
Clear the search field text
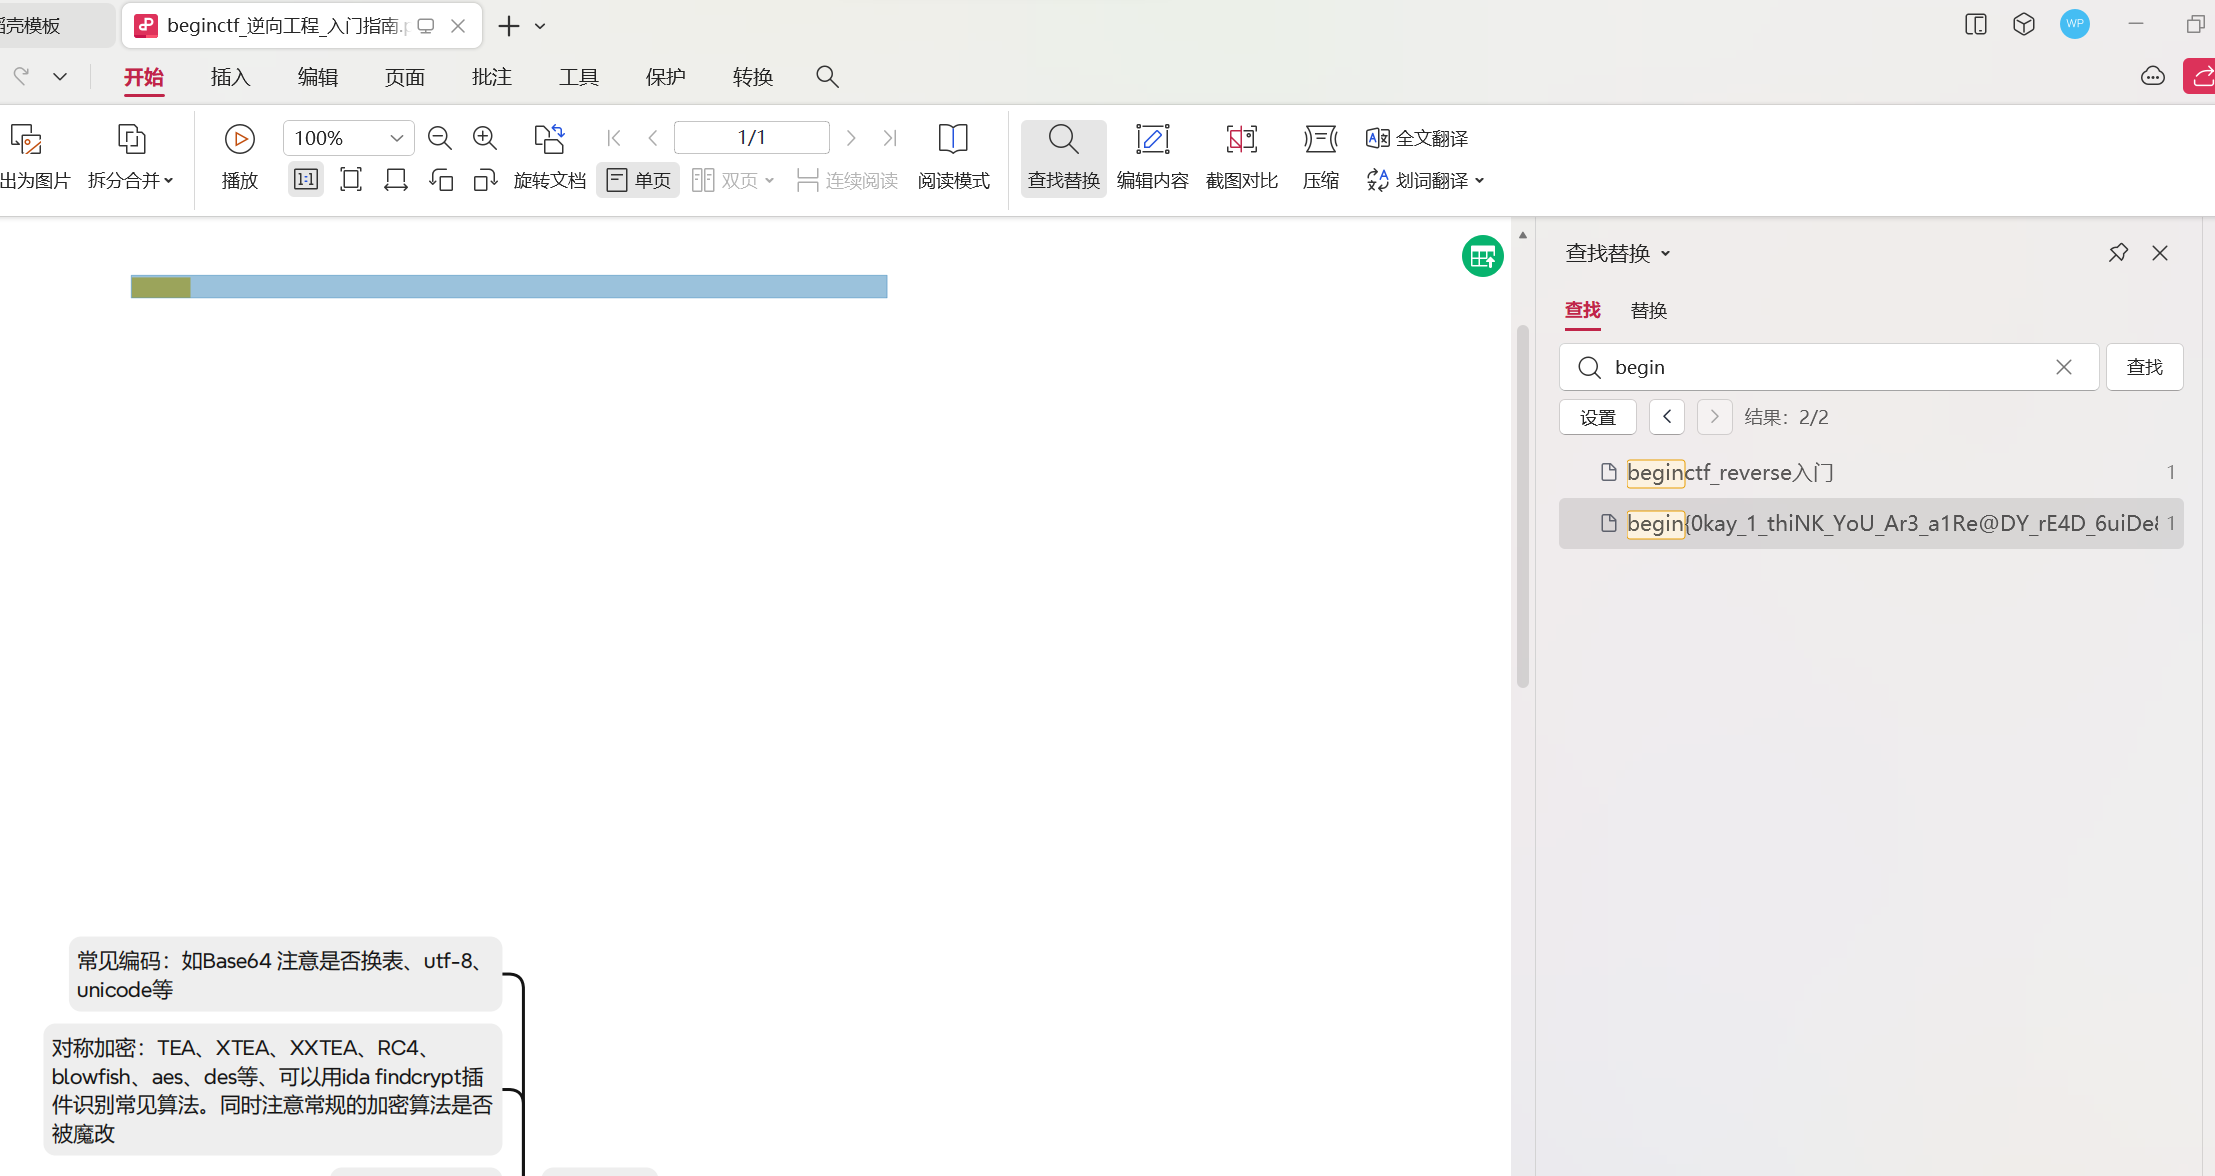point(2064,367)
